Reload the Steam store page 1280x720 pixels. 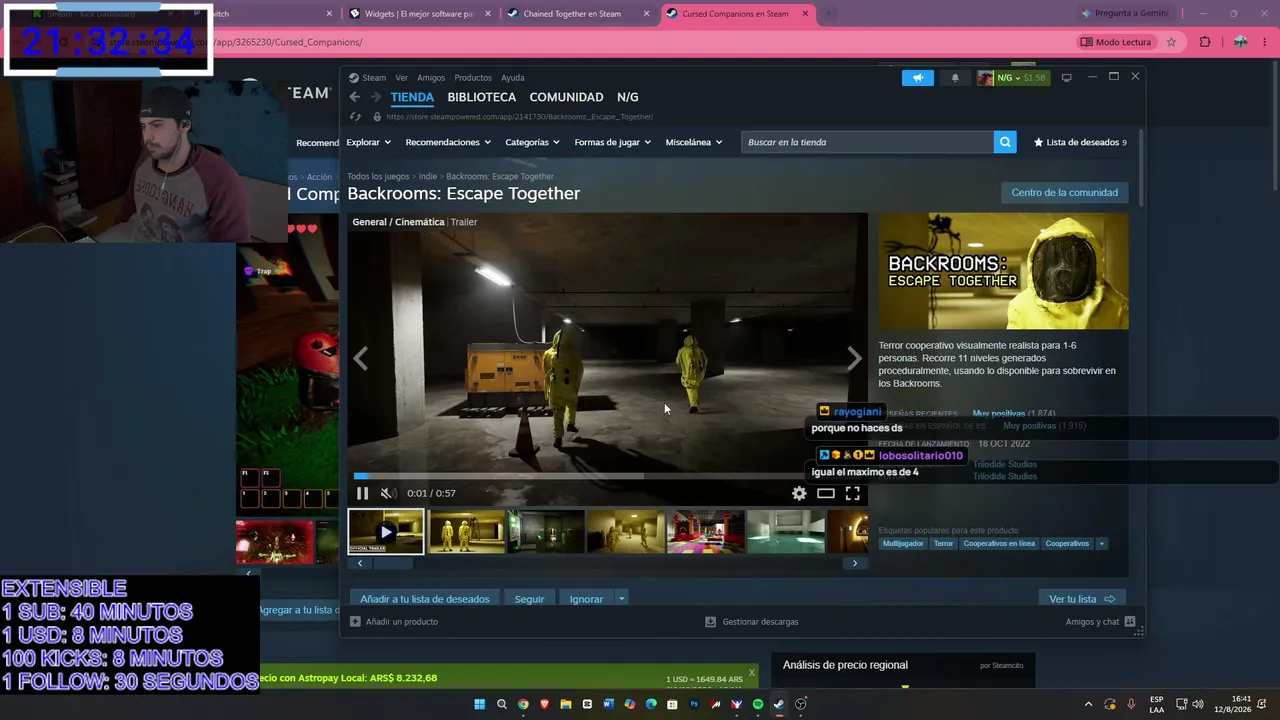[x=355, y=117]
